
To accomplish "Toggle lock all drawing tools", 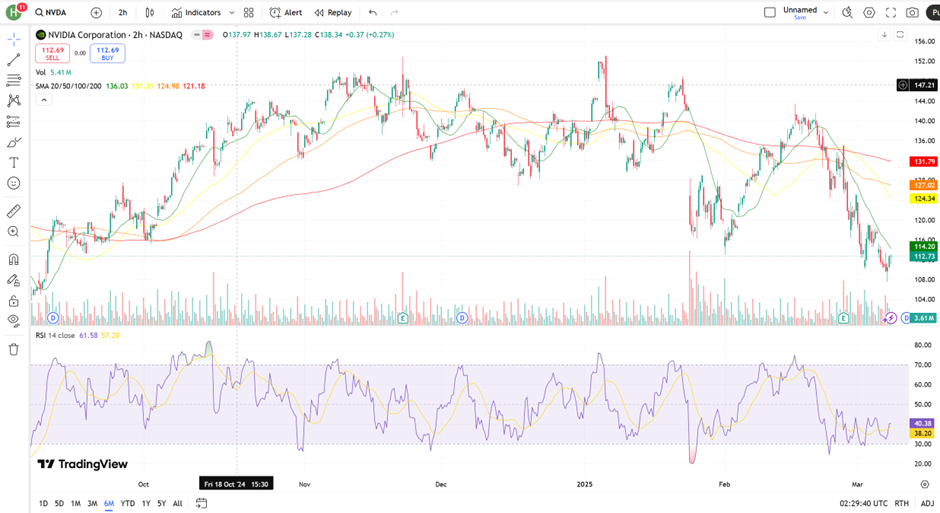I will [14, 300].
